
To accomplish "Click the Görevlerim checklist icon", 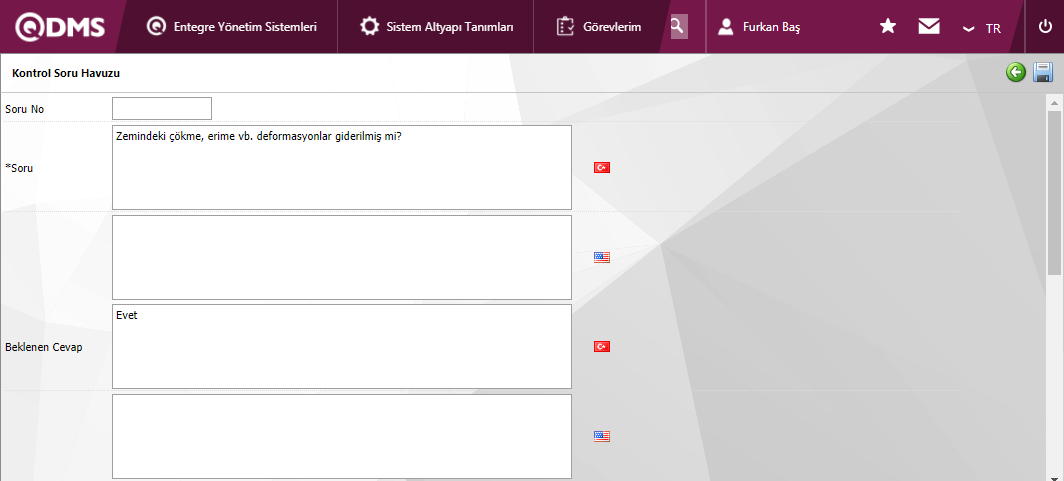I will point(565,27).
